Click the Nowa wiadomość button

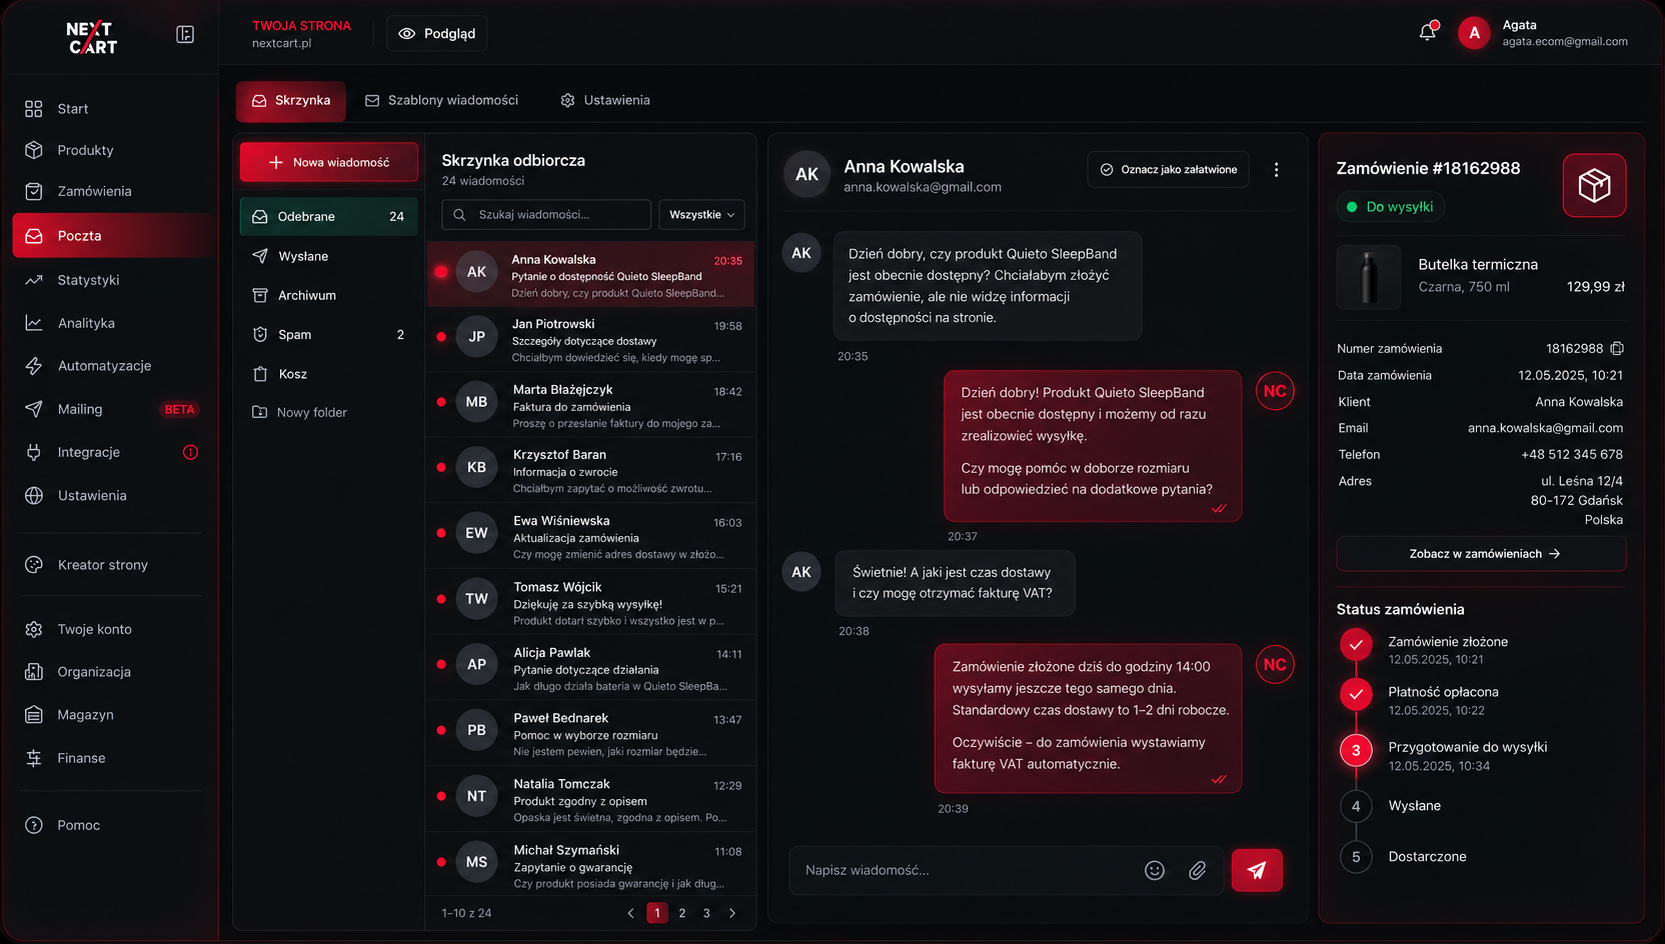329,162
